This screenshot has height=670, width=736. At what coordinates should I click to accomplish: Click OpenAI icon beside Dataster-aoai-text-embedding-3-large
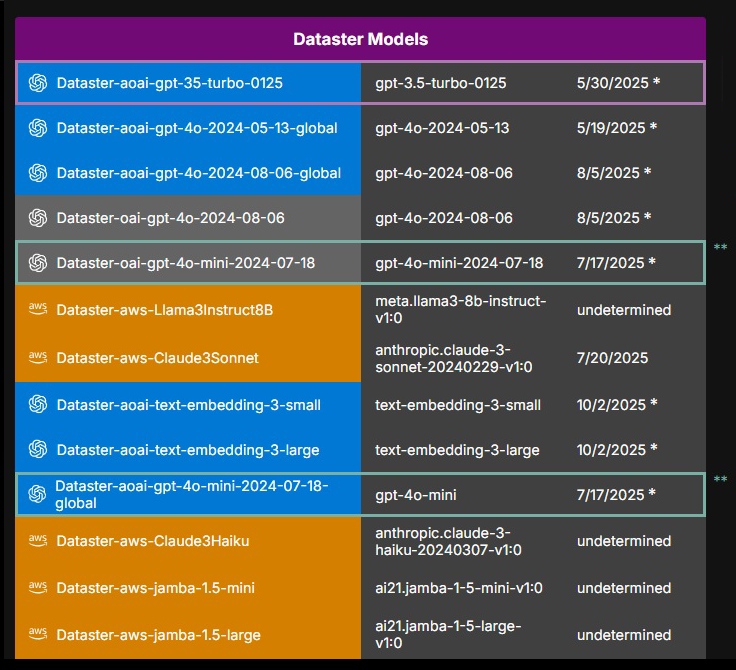click(38, 449)
